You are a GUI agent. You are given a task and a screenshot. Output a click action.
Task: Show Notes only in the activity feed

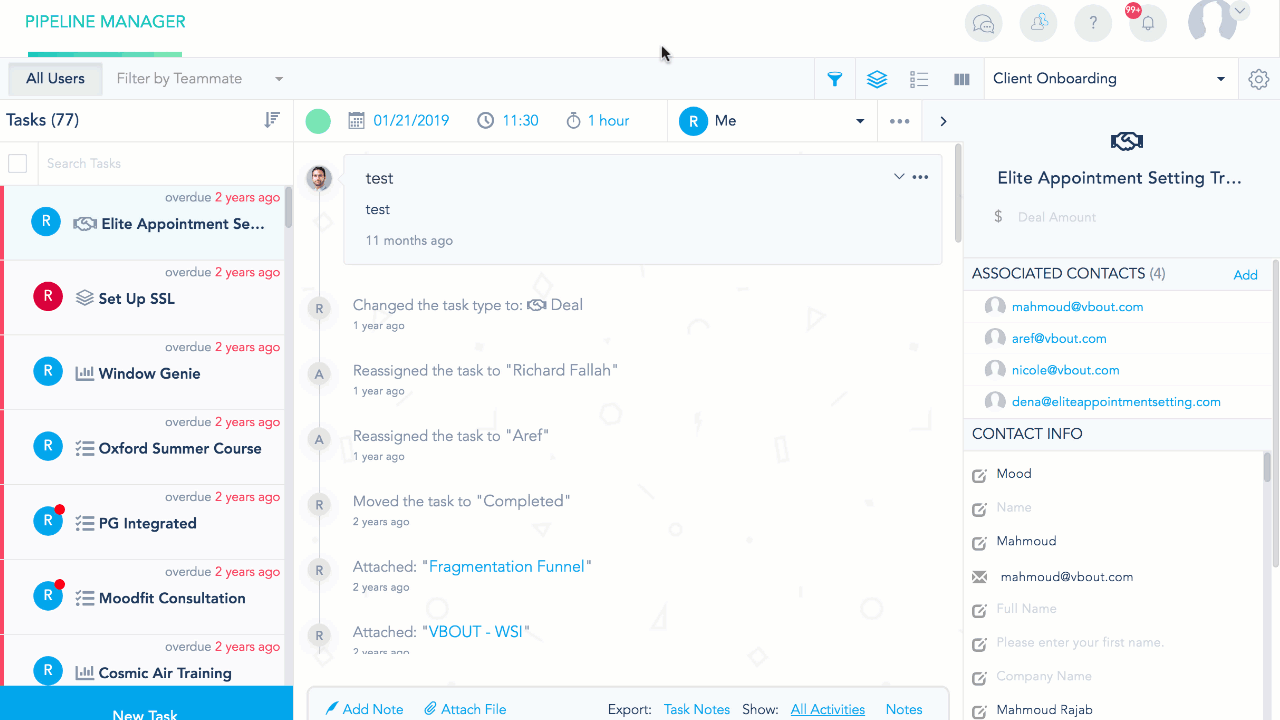pyautogui.click(x=904, y=709)
